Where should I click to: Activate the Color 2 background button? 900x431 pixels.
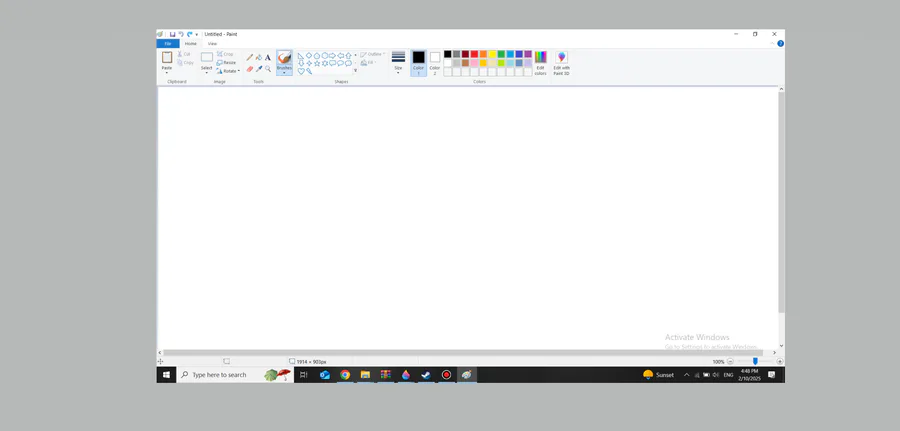(x=435, y=63)
